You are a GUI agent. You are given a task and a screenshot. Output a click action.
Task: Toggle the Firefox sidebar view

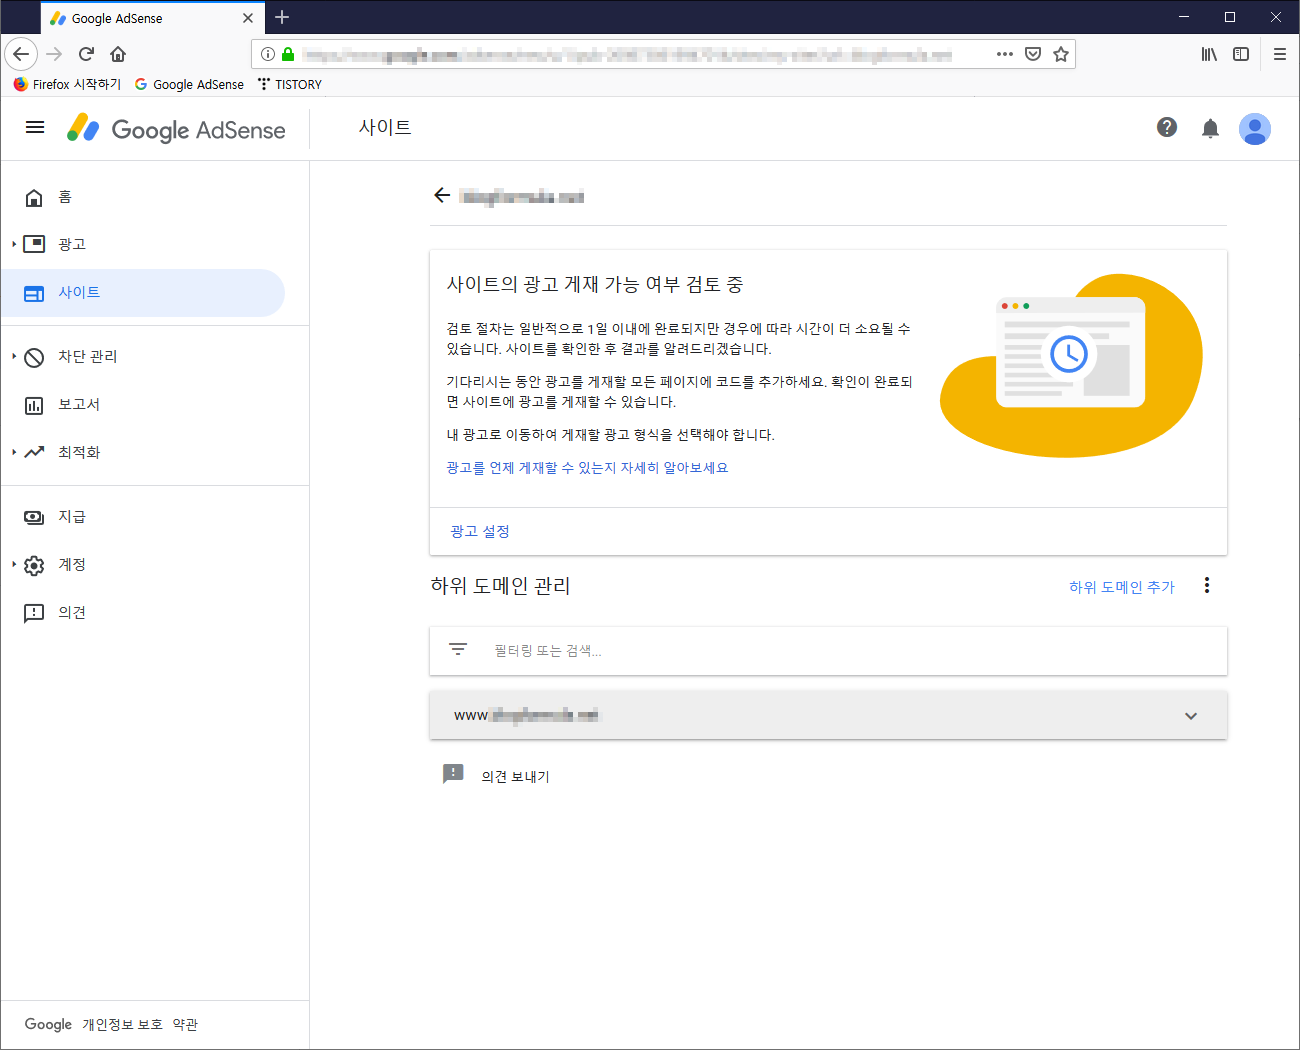pyautogui.click(x=1241, y=54)
